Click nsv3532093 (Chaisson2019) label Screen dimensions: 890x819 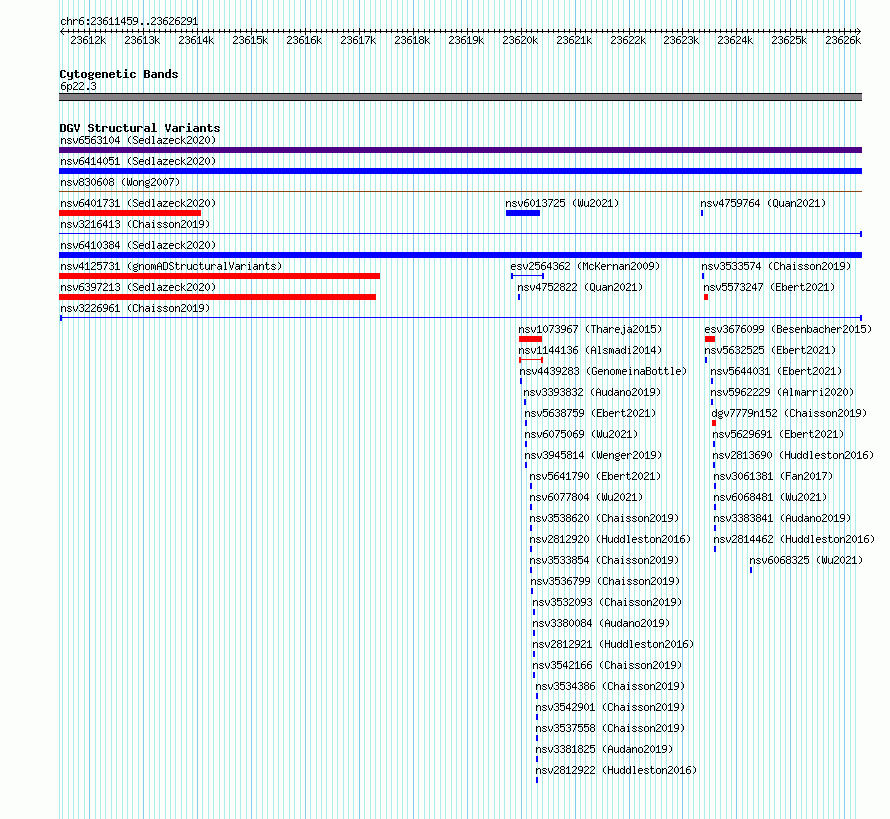607,602
